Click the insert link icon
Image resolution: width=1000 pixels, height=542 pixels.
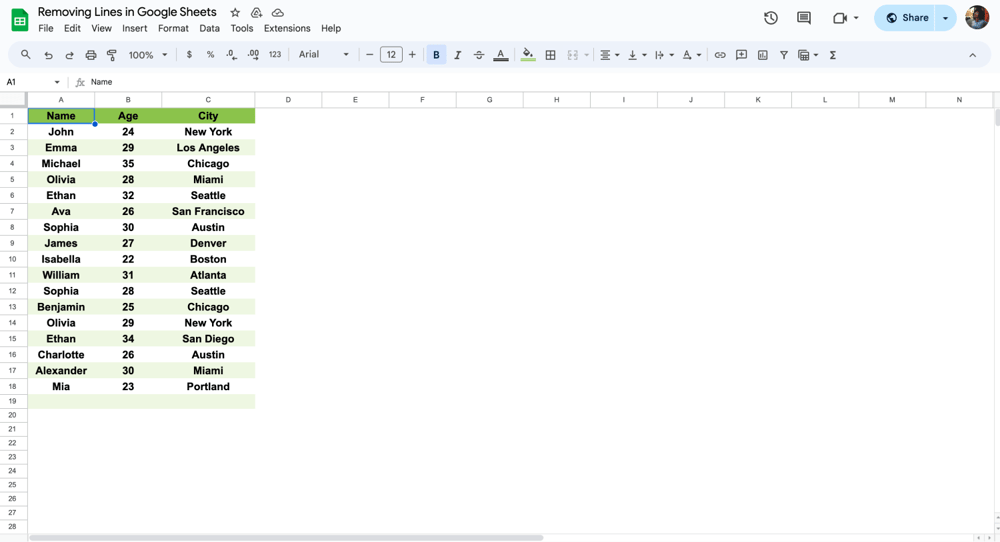pos(720,55)
